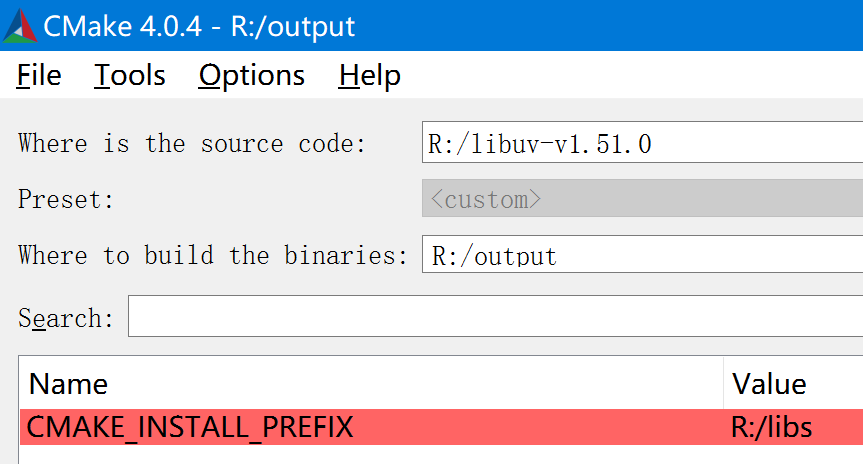Select the CMAKE_INSTALL_PREFIX entry
This screenshot has height=464, width=863.
(190, 428)
